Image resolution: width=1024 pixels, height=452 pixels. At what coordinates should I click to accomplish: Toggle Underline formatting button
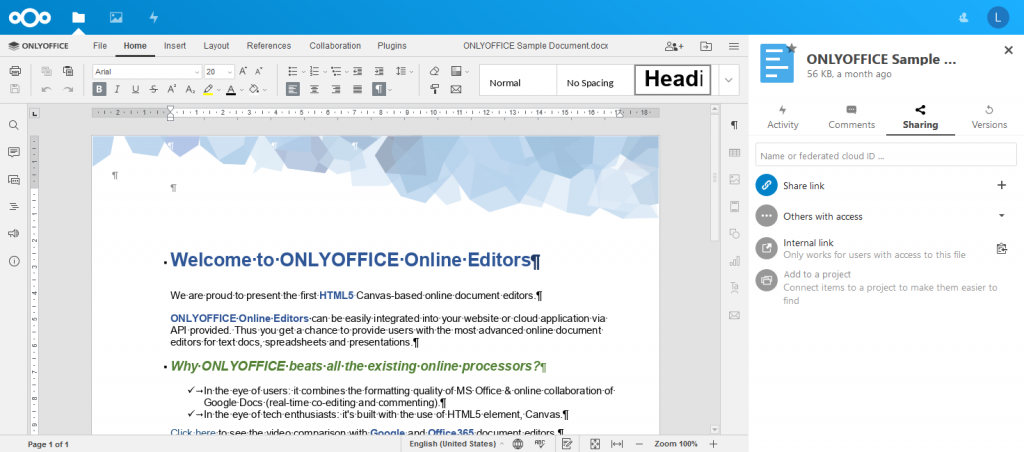[x=135, y=89]
